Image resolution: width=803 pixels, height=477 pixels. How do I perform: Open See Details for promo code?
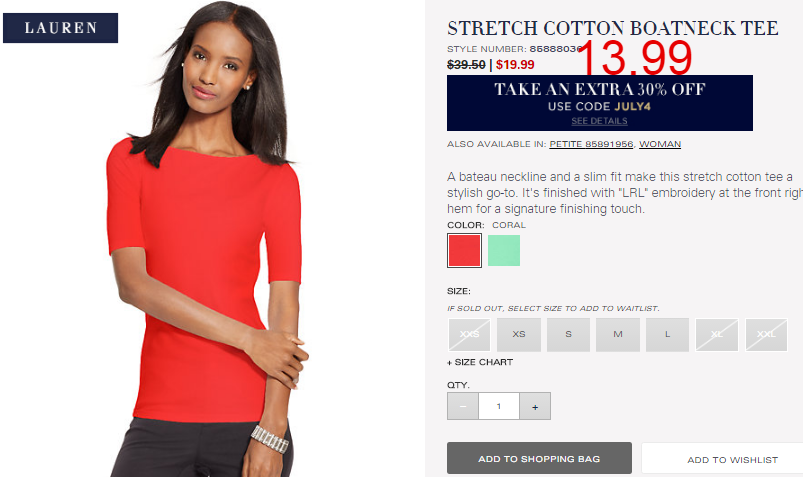point(599,121)
